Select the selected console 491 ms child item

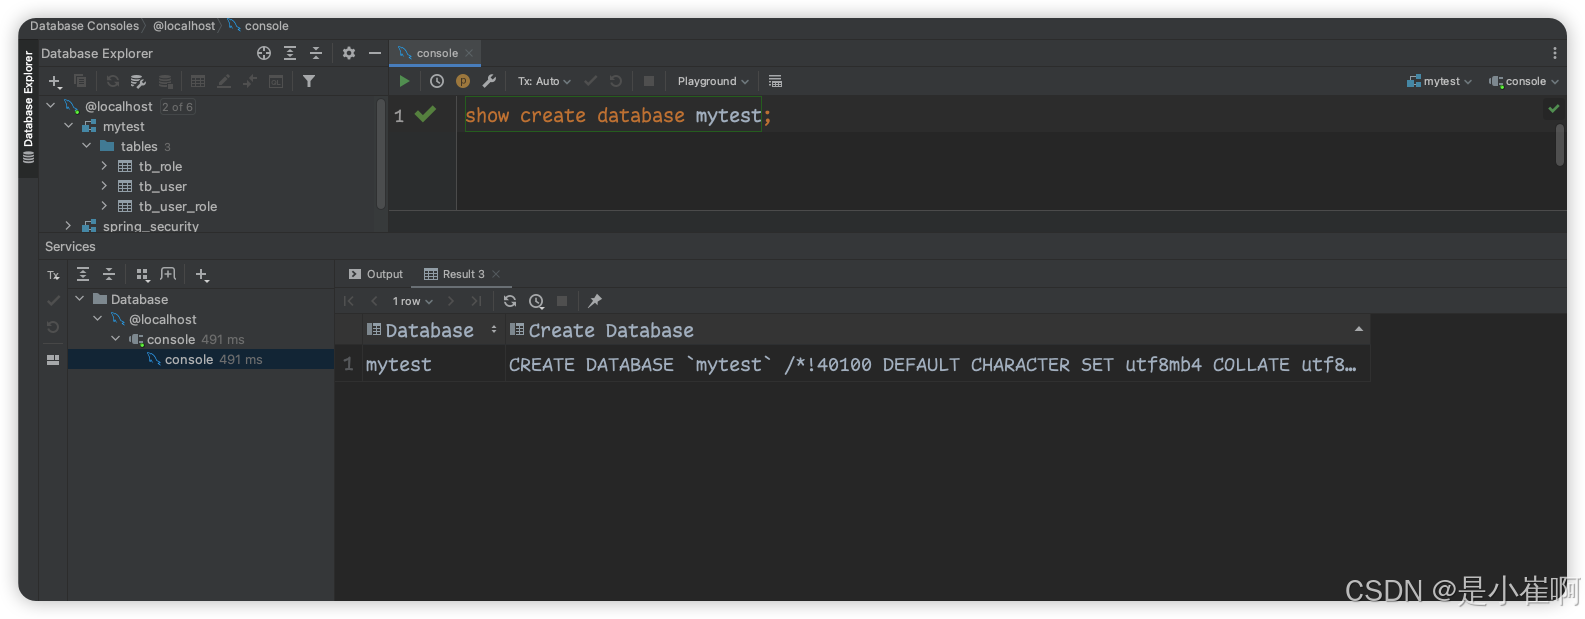[200, 359]
